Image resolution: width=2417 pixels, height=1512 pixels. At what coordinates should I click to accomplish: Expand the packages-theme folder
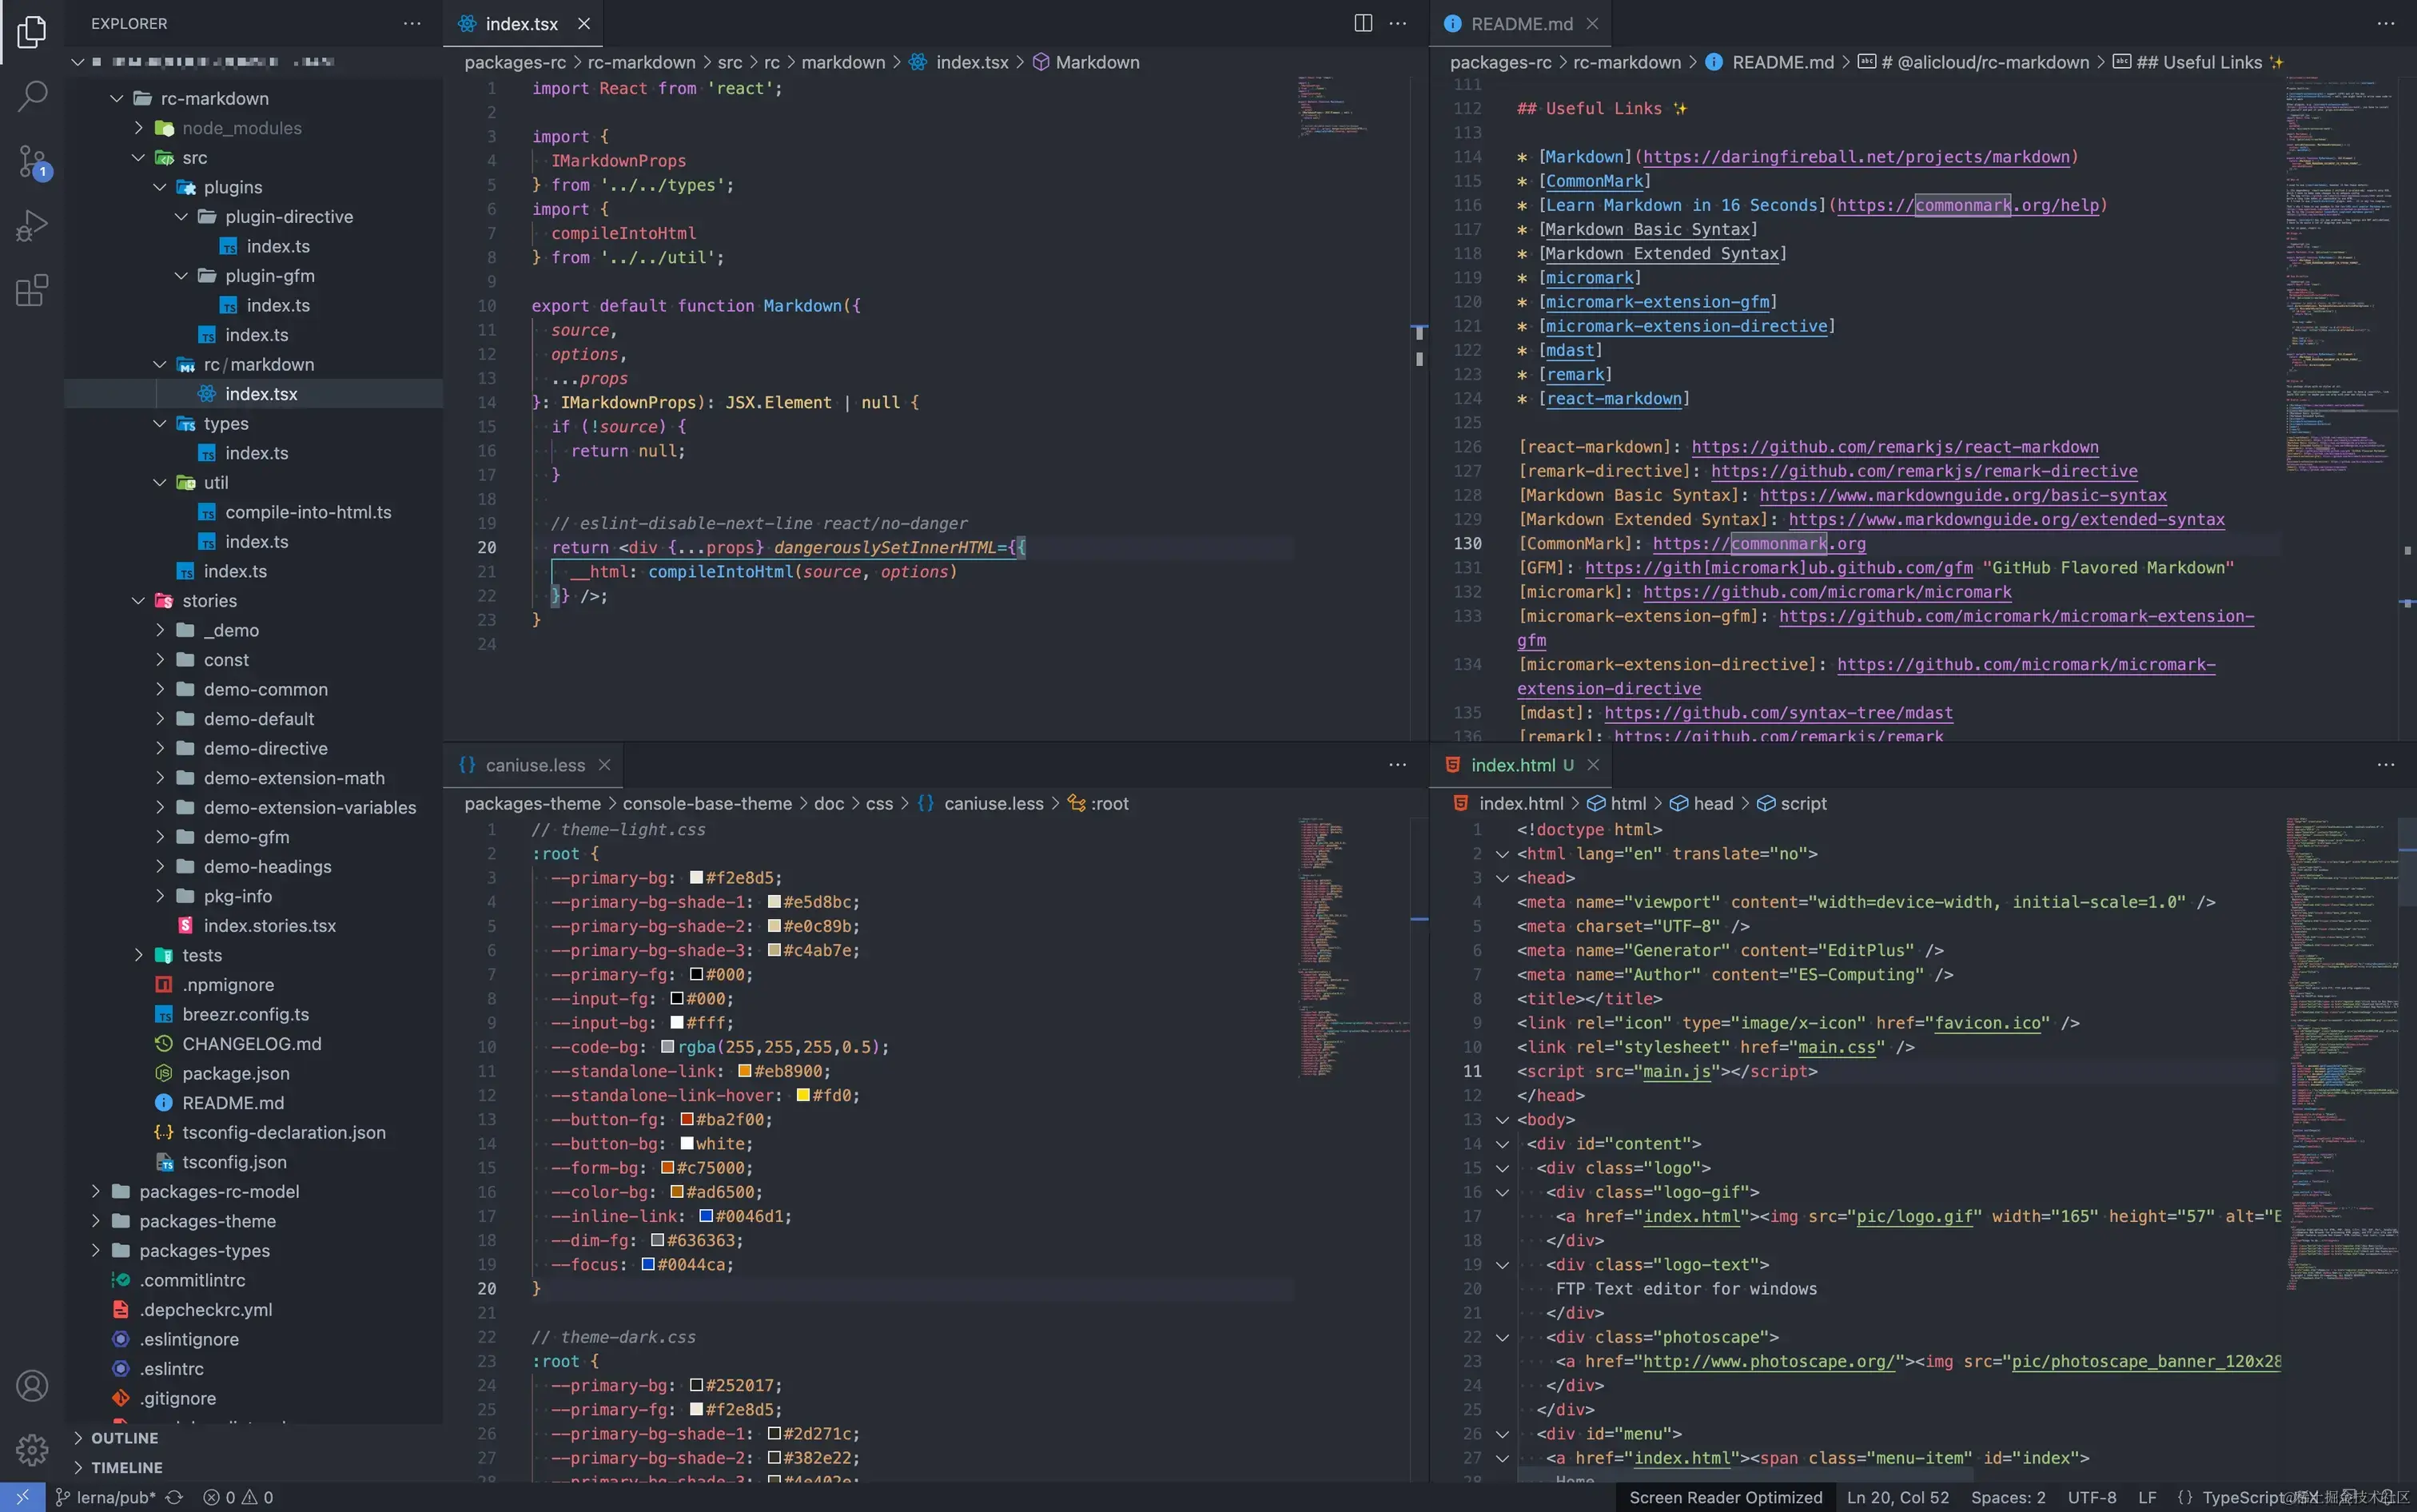207,1221
